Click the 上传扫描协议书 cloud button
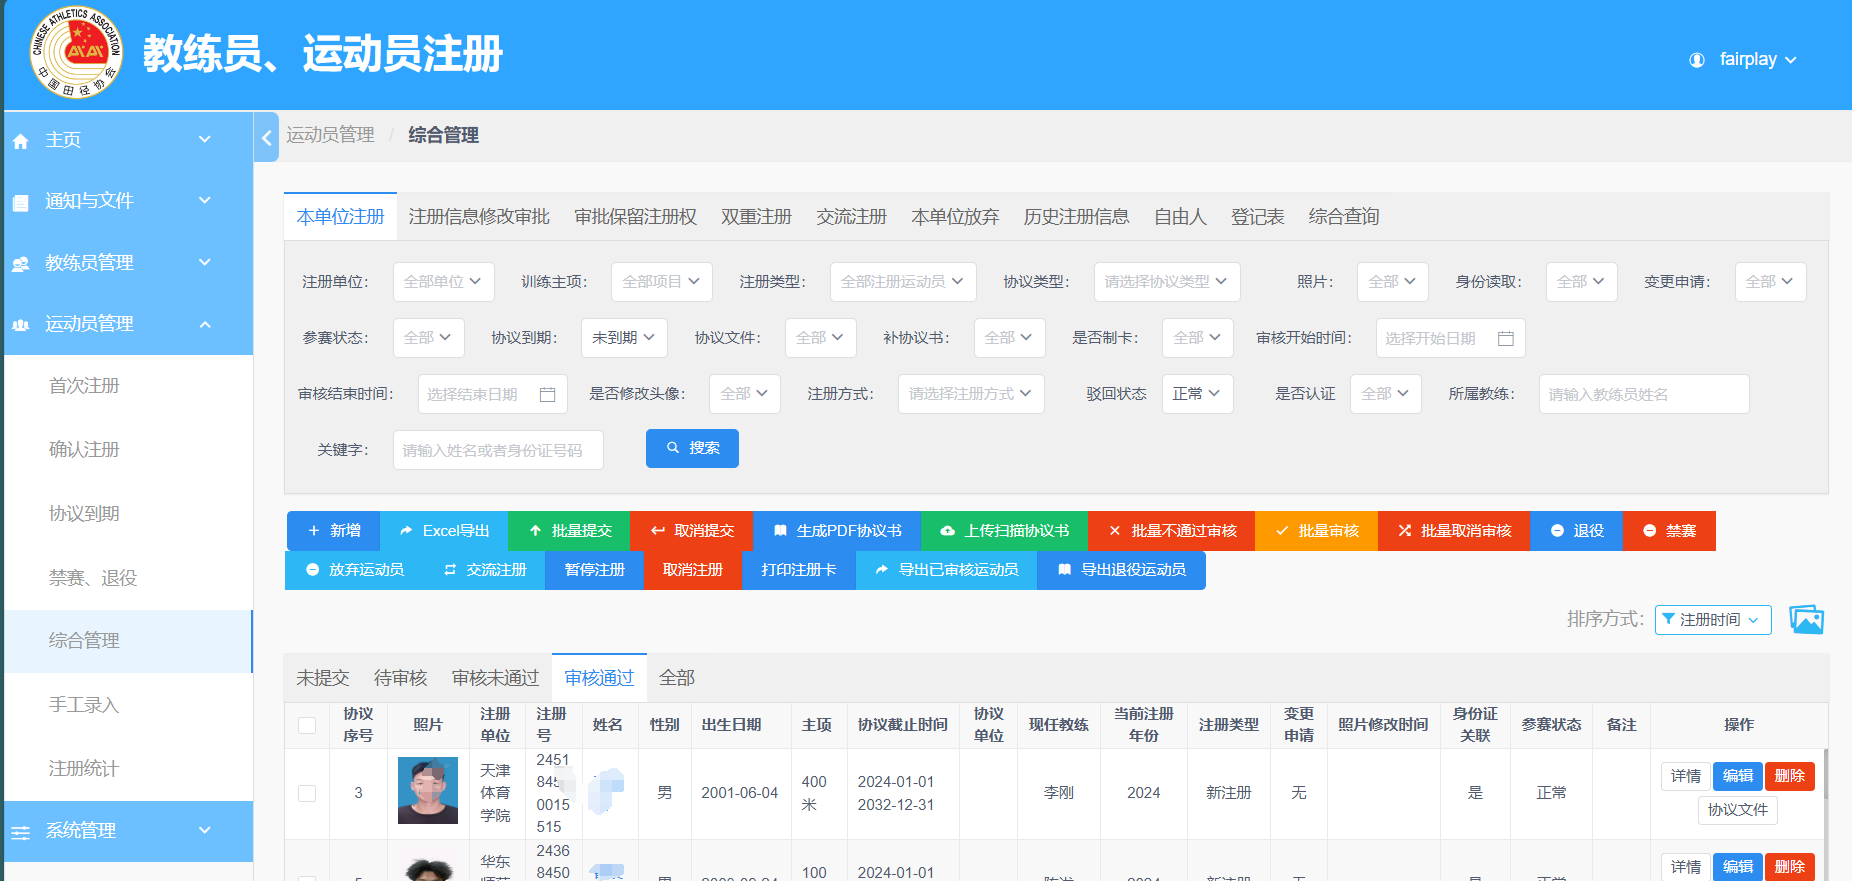This screenshot has width=1852, height=881. 1004,531
